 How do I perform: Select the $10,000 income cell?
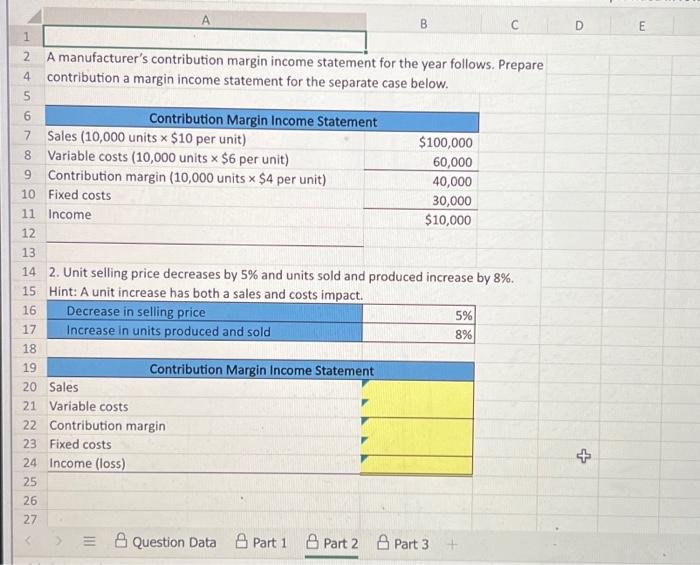tap(420, 220)
